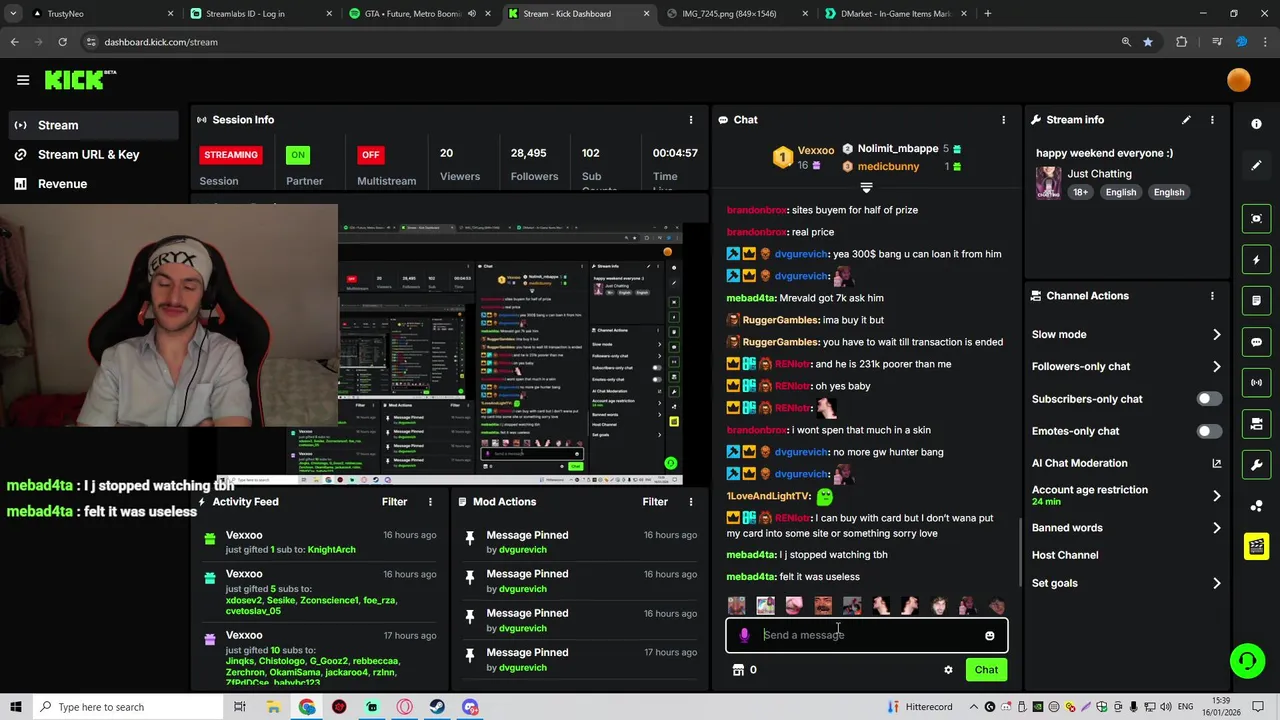Expand Followers-only chat options
The image size is (1280, 720).
tap(1216, 367)
